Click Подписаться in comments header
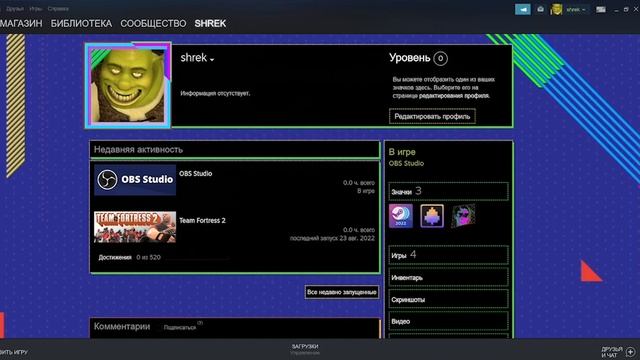 pyautogui.click(x=180, y=327)
